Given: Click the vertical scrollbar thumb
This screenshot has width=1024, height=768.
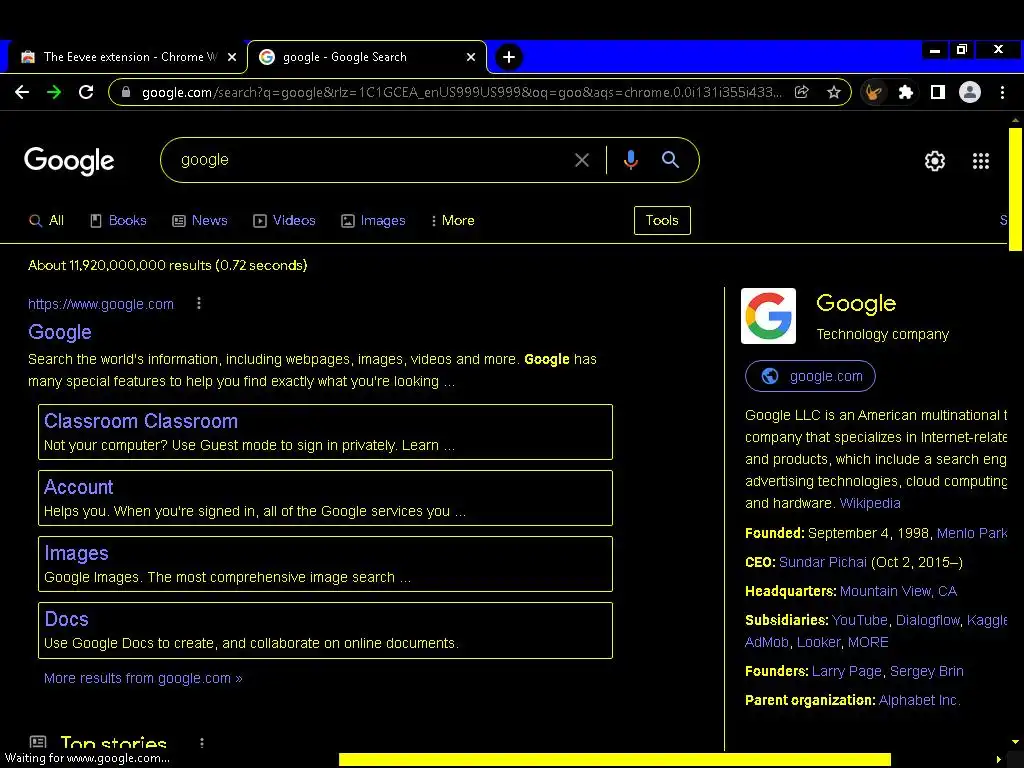Looking at the screenshot, I should pyautogui.click(x=1015, y=189).
